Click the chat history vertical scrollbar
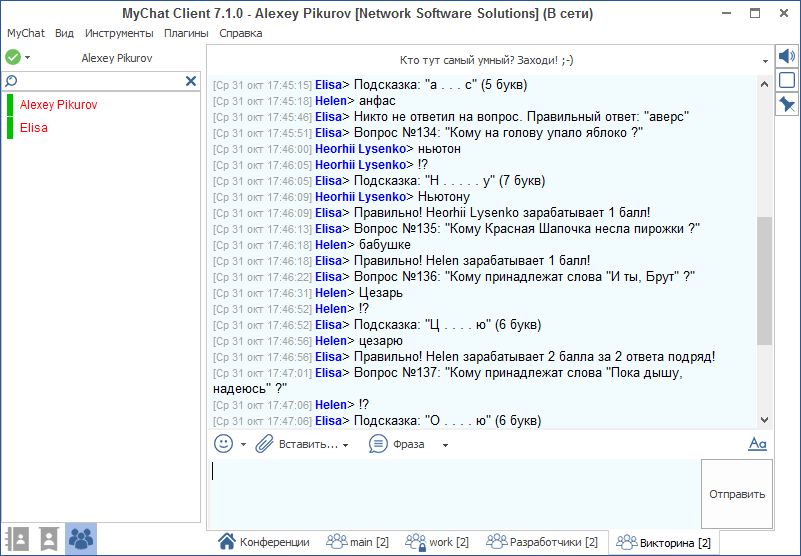The height and width of the screenshot is (556, 801). point(765,280)
